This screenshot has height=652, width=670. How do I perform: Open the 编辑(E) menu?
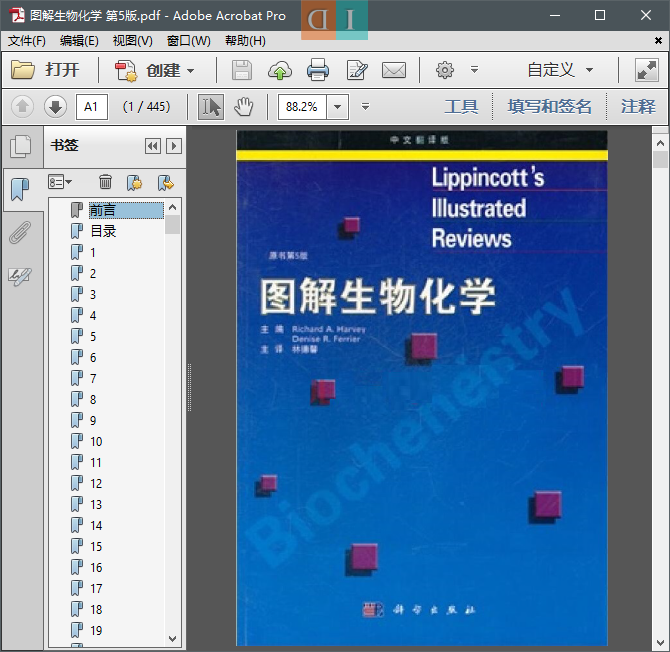79,41
